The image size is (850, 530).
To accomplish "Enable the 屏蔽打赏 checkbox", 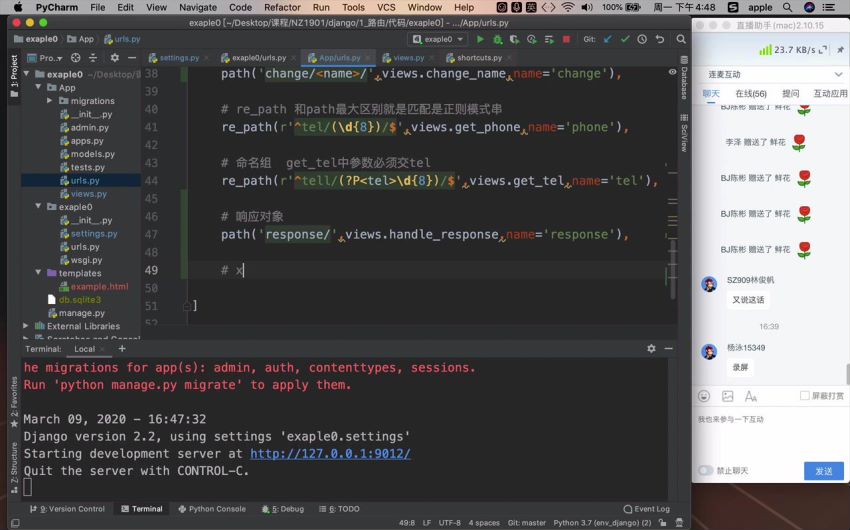I will click(x=805, y=396).
